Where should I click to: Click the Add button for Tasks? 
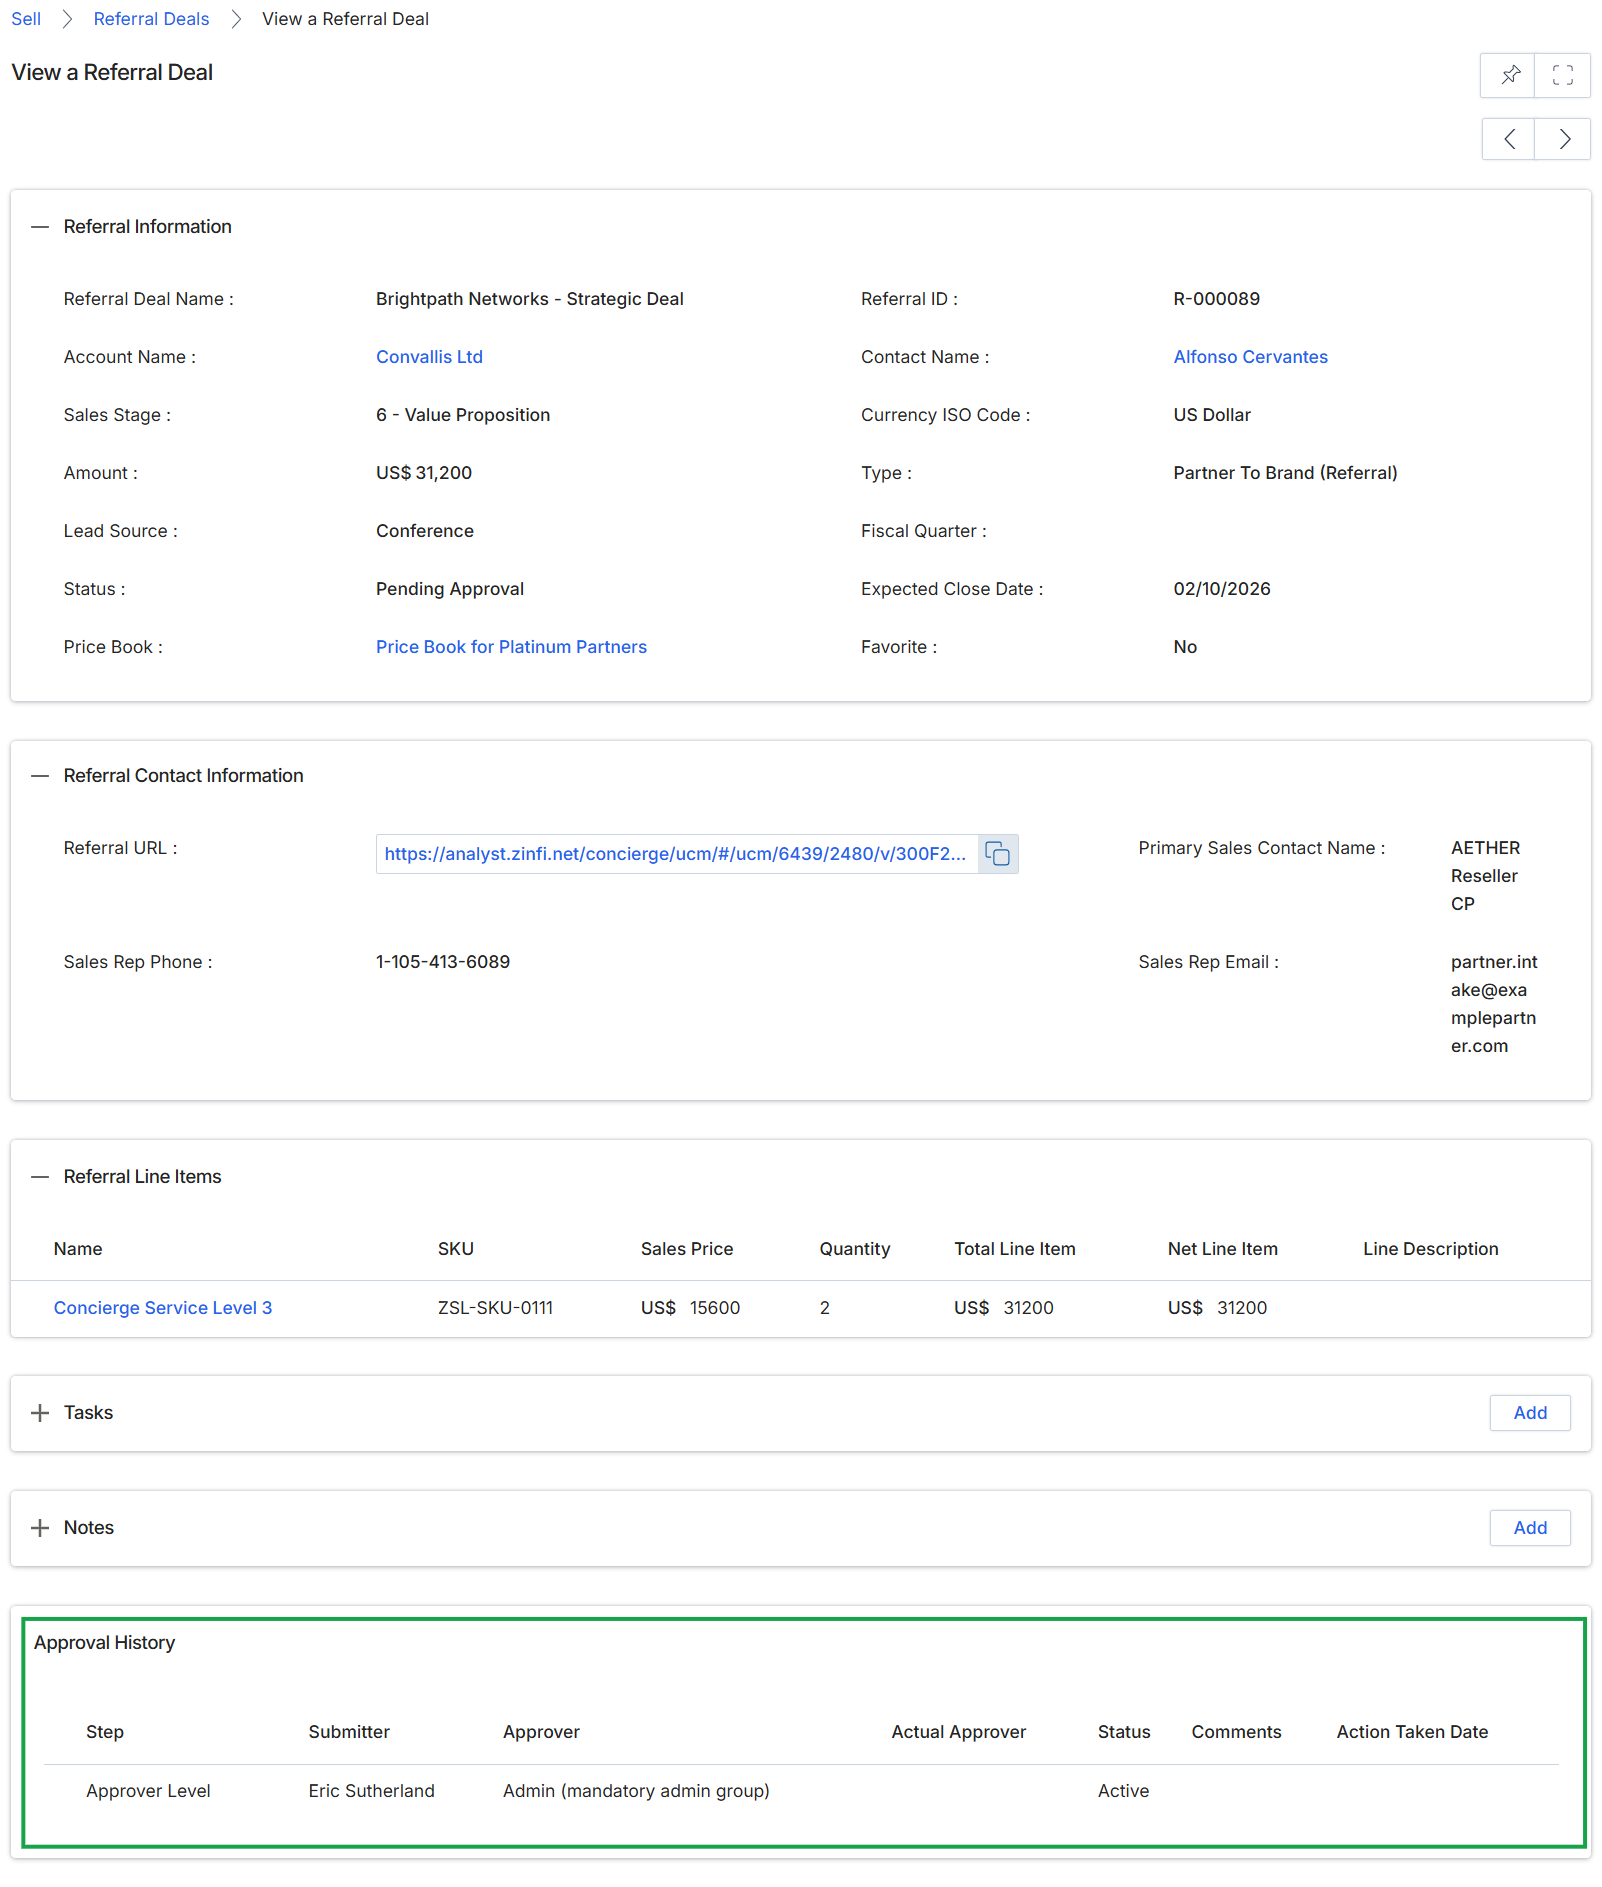click(x=1529, y=1413)
